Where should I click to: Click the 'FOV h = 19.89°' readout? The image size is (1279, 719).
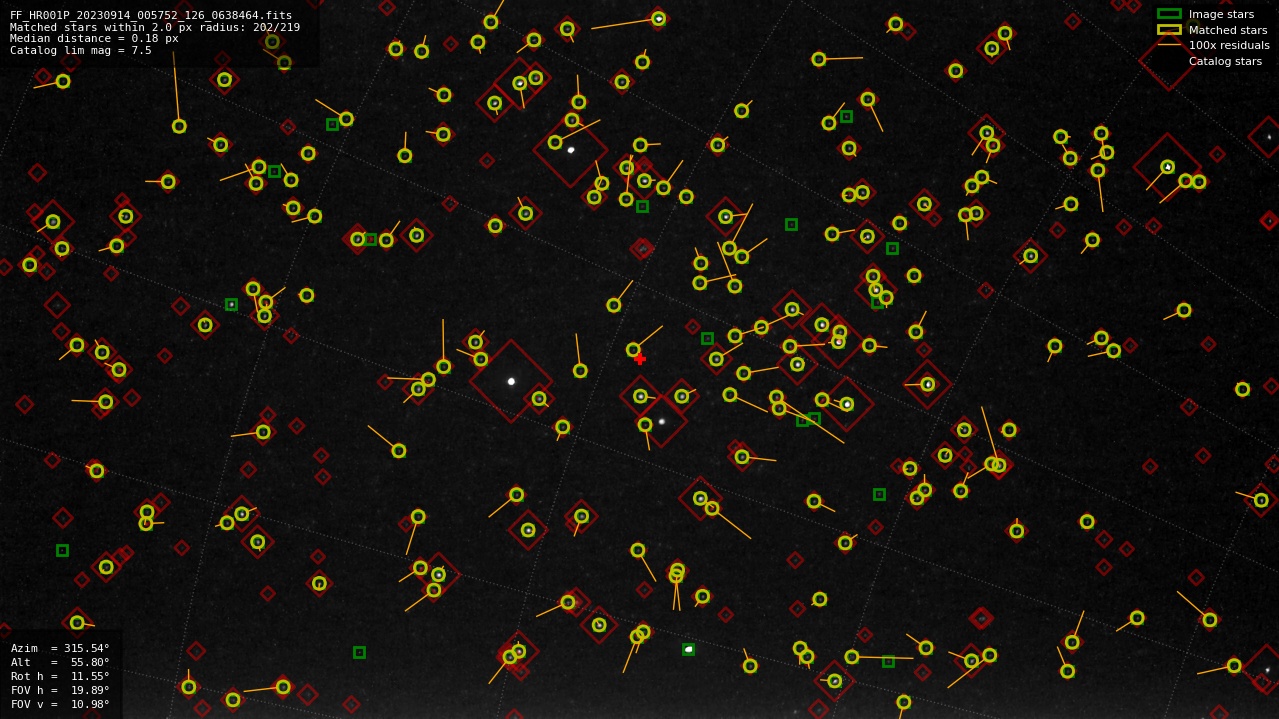click(60, 690)
